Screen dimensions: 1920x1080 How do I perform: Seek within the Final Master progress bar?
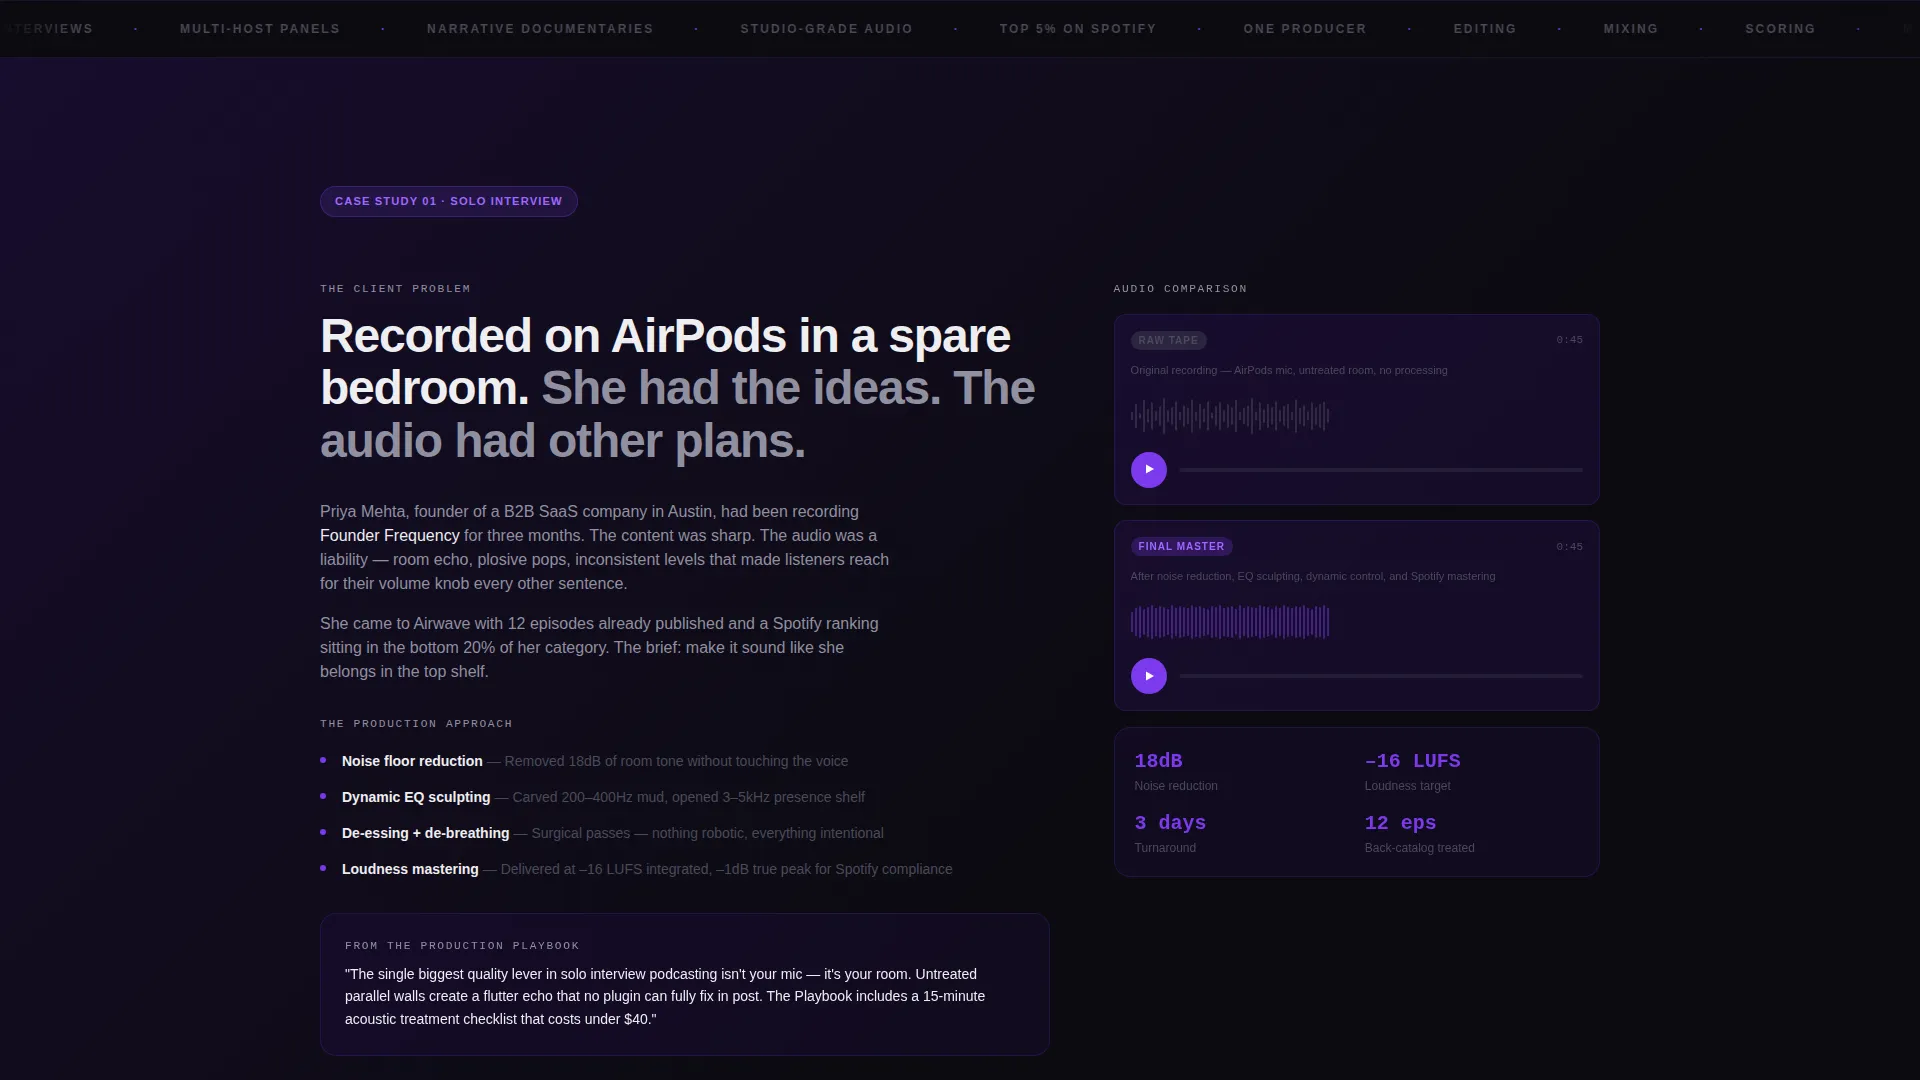(x=1380, y=676)
